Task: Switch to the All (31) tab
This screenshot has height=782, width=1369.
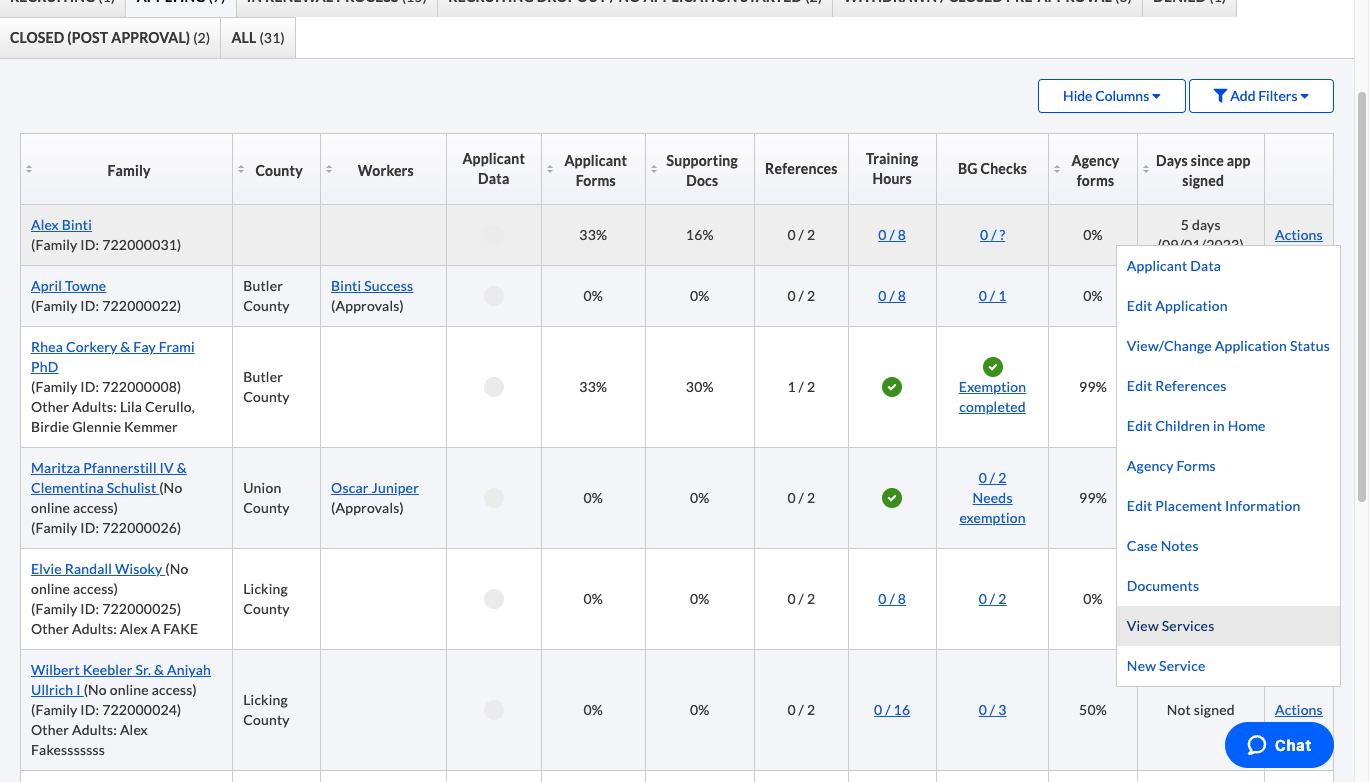Action: [x=258, y=38]
